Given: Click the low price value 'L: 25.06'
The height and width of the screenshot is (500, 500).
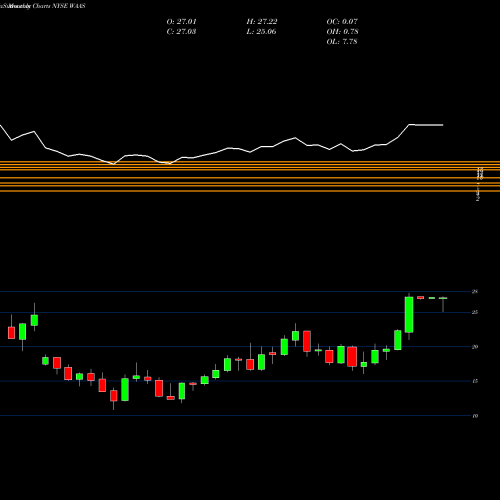Looking at the screenshot, I should click(x=262, y=32).
